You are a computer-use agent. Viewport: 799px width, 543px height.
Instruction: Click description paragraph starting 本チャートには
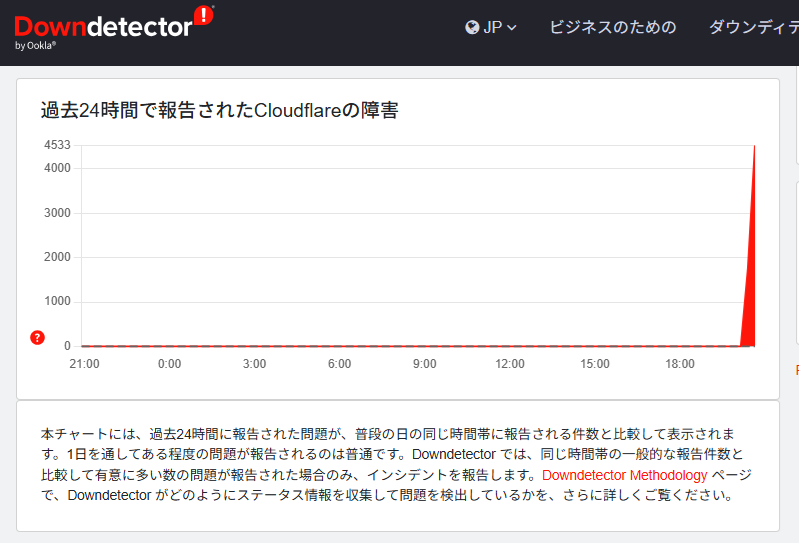click(396, 465)
